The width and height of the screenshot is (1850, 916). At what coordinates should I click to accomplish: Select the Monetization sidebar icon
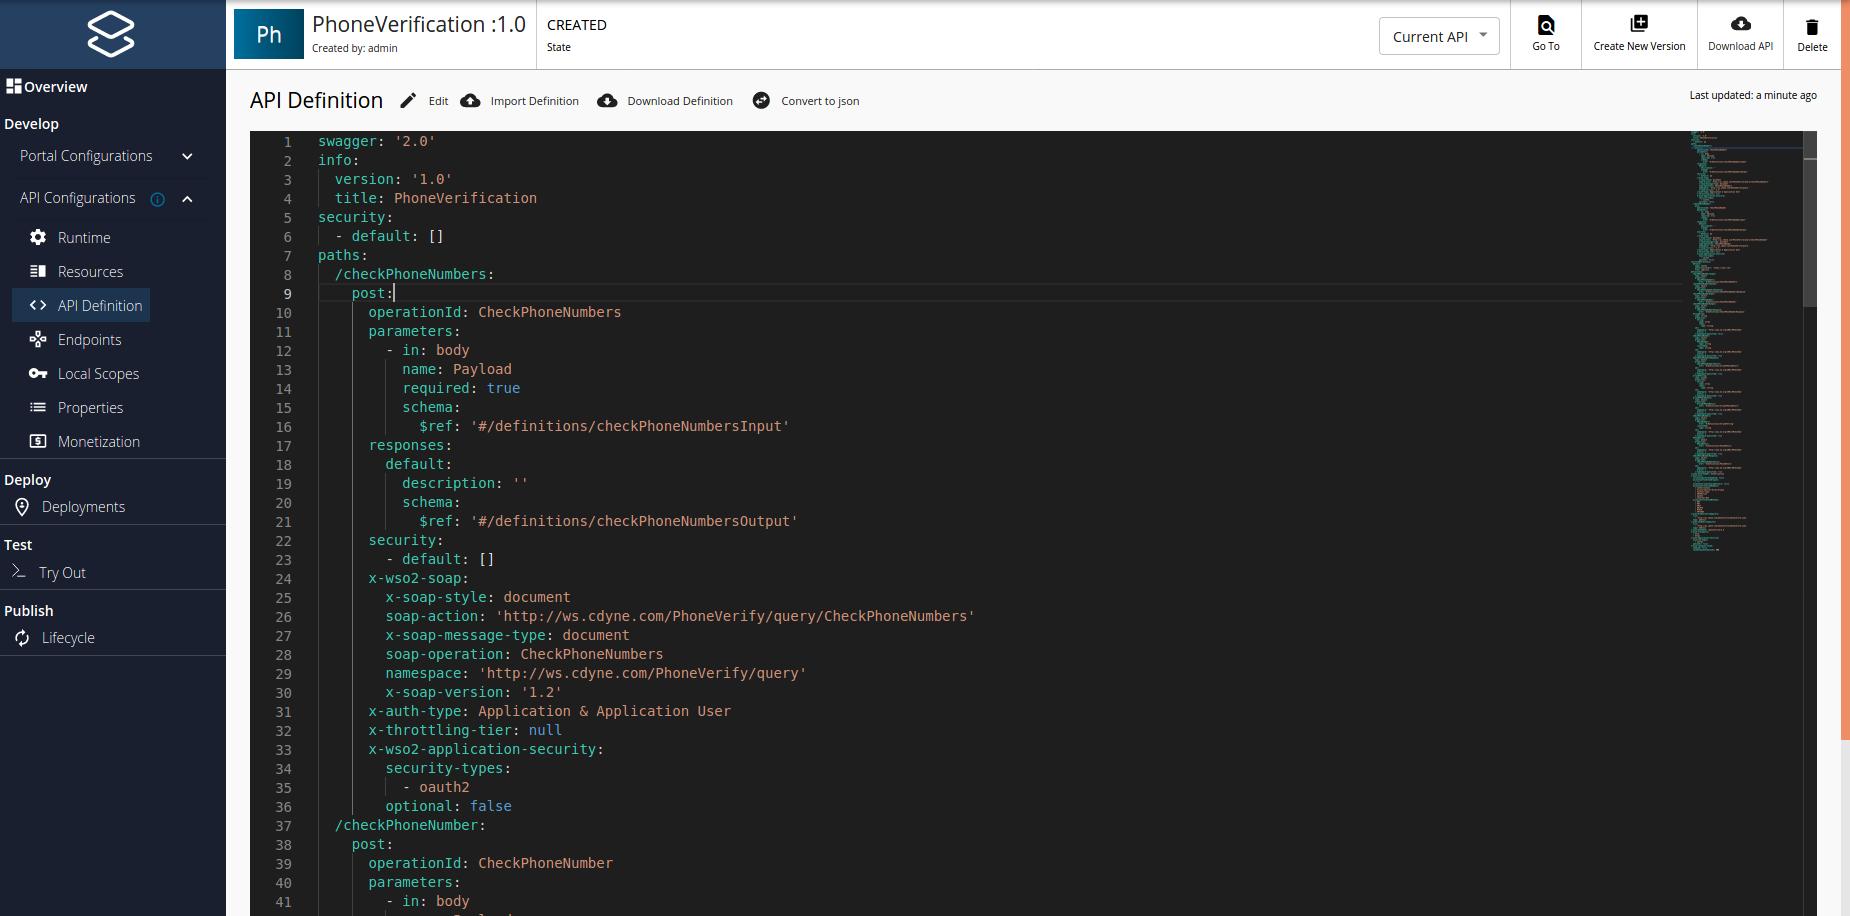tap(37, 441)
